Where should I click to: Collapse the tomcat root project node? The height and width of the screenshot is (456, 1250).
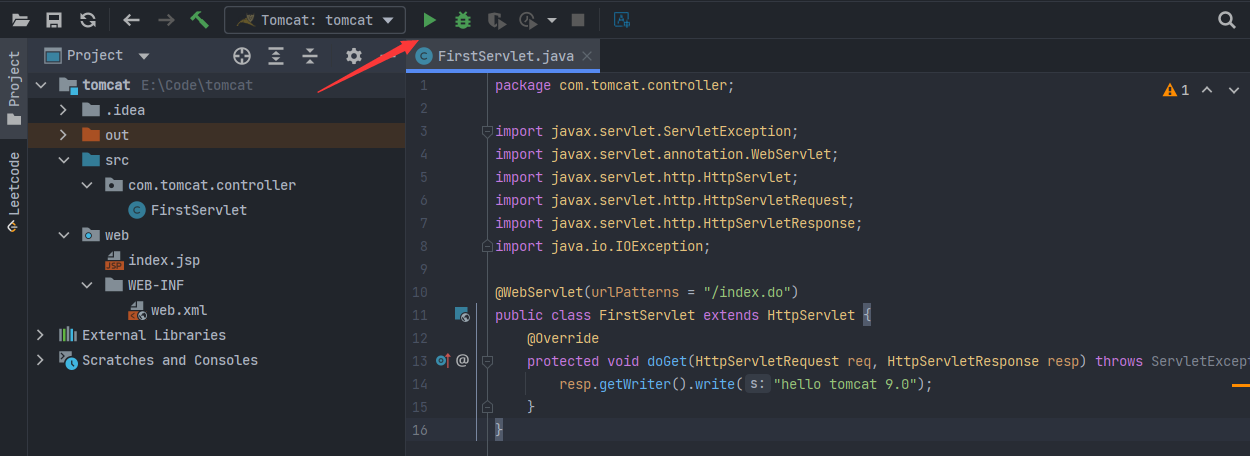40,85
